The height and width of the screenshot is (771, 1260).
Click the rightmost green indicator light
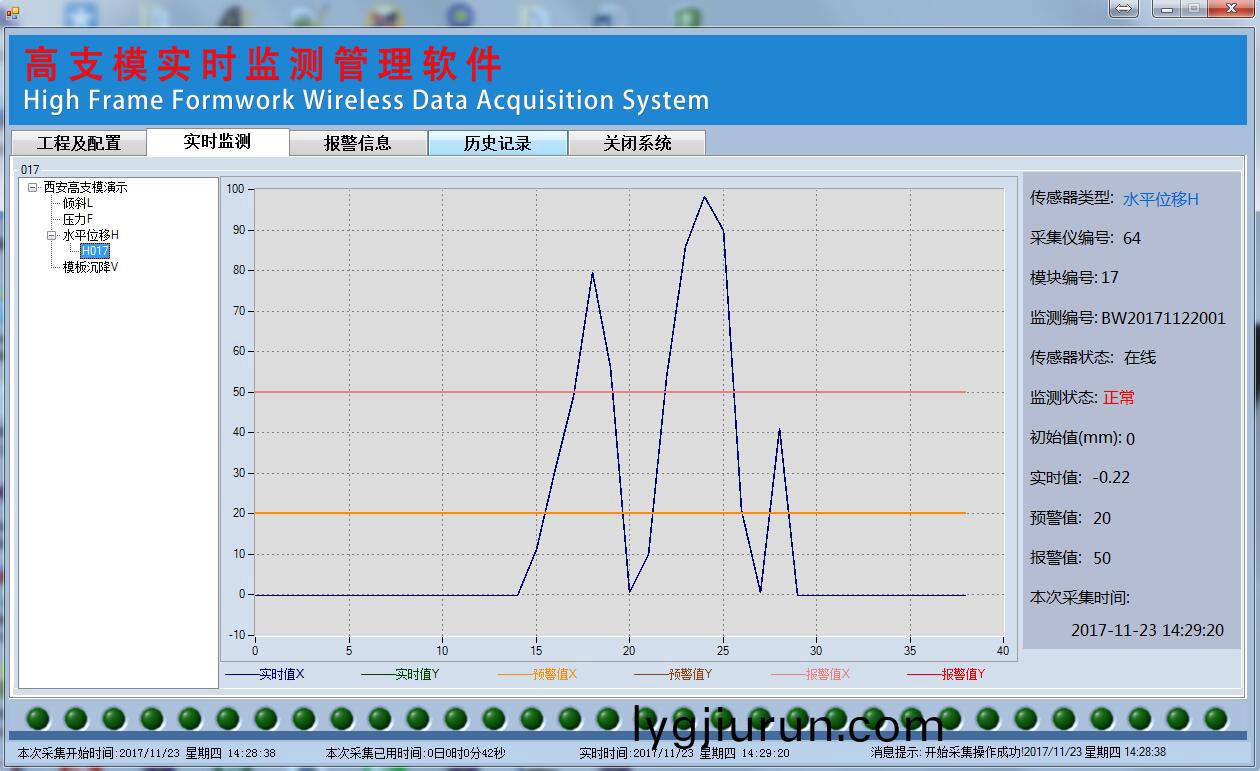(x=1216, y=718)
